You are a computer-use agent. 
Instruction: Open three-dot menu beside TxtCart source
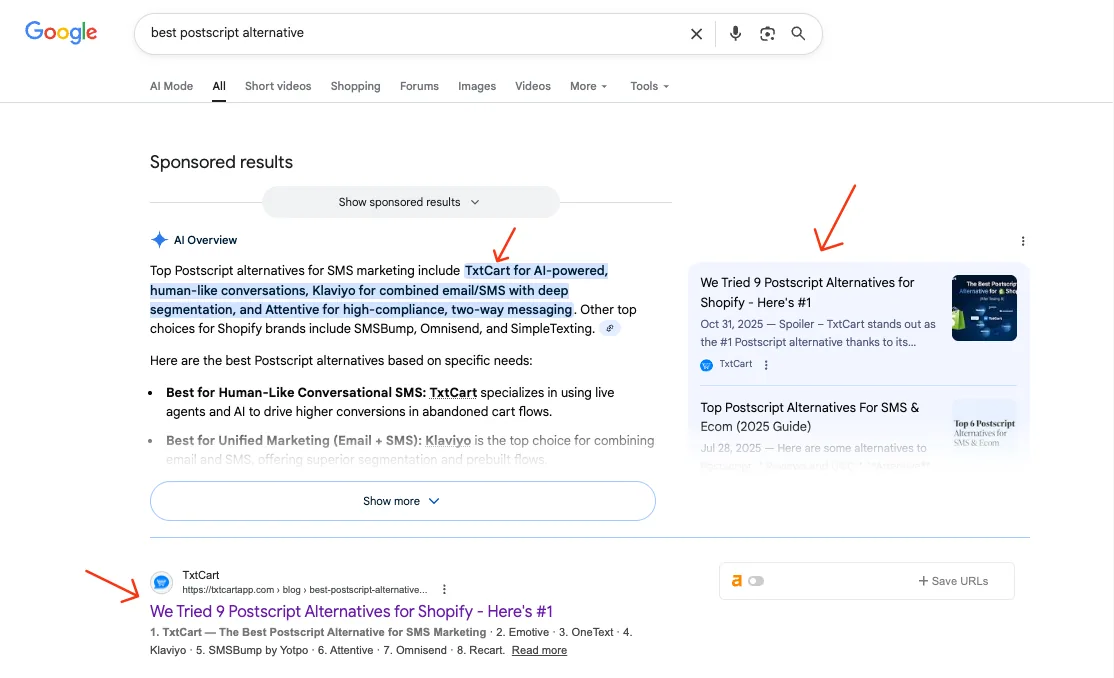(766, 365)
